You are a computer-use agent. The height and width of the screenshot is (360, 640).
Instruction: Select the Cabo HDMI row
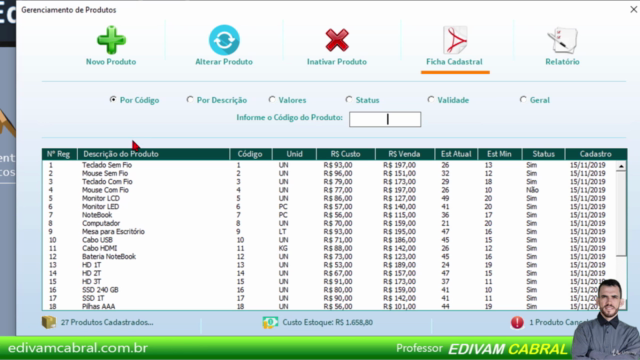click(329, 248)
